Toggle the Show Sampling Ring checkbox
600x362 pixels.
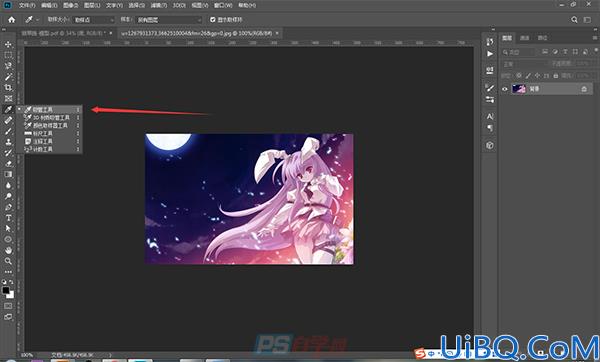tap(213, 20)
